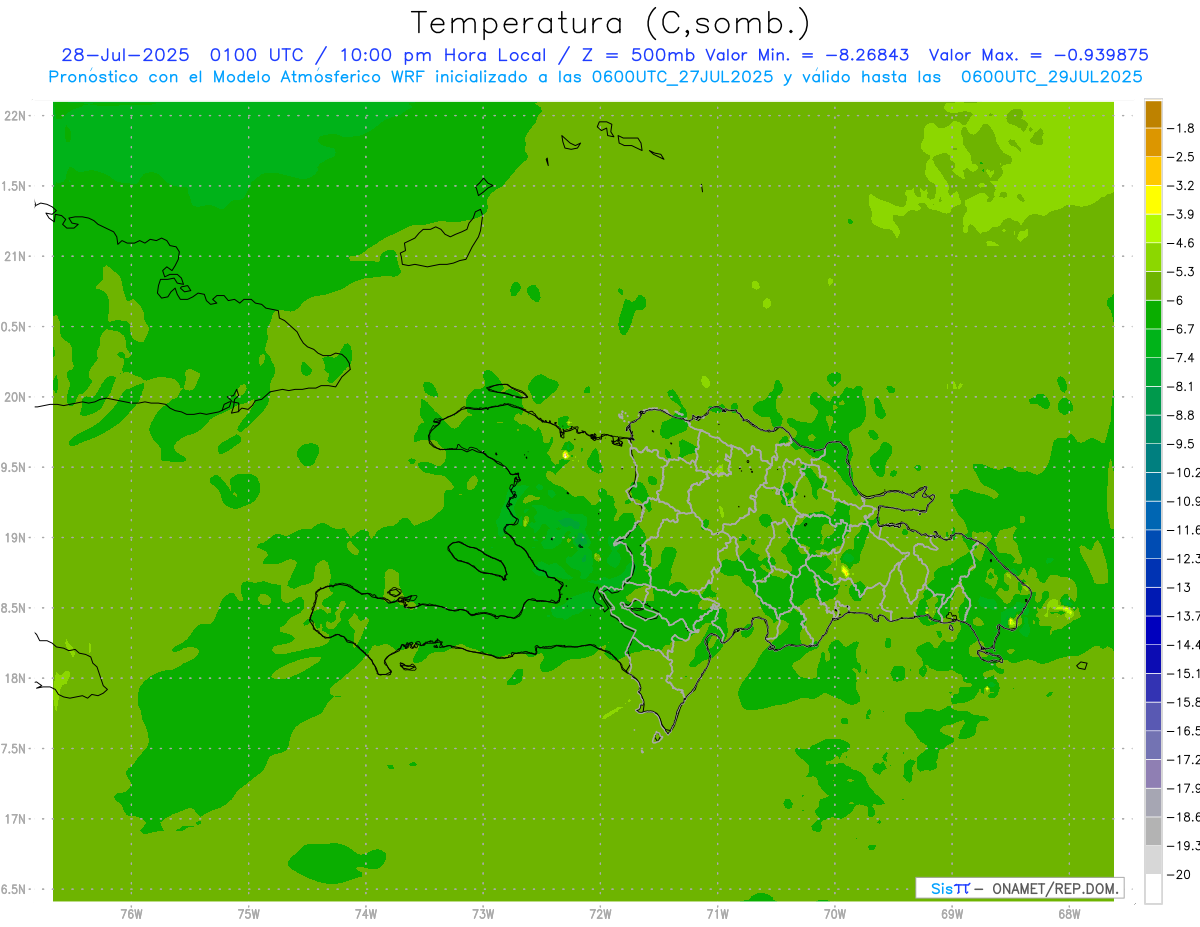Click the "21N" latitude label
Image resolution: width=1200 pixels, height=927 pixels.
tap(17, 257)
